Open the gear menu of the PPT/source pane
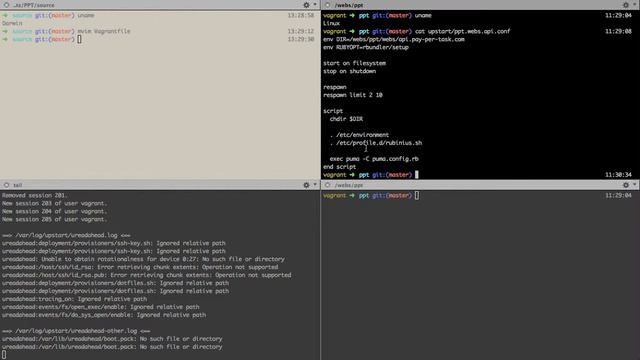640x360 pixels. click(306, 5)
